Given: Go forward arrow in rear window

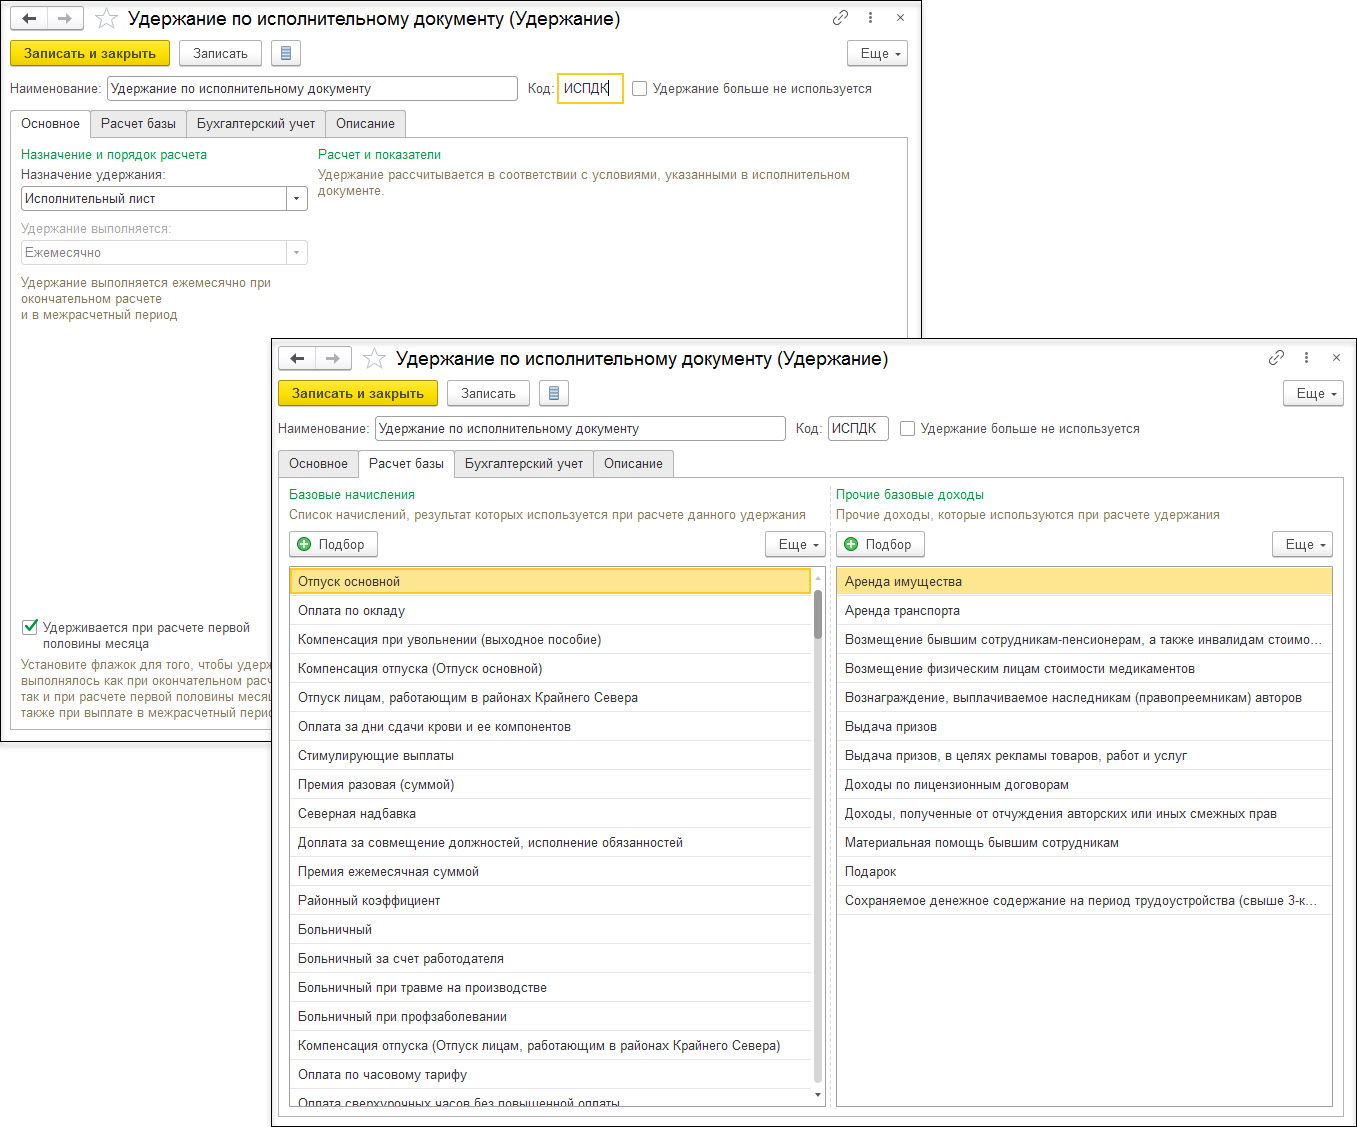Looking at the screenshot, I should [65, 19].
